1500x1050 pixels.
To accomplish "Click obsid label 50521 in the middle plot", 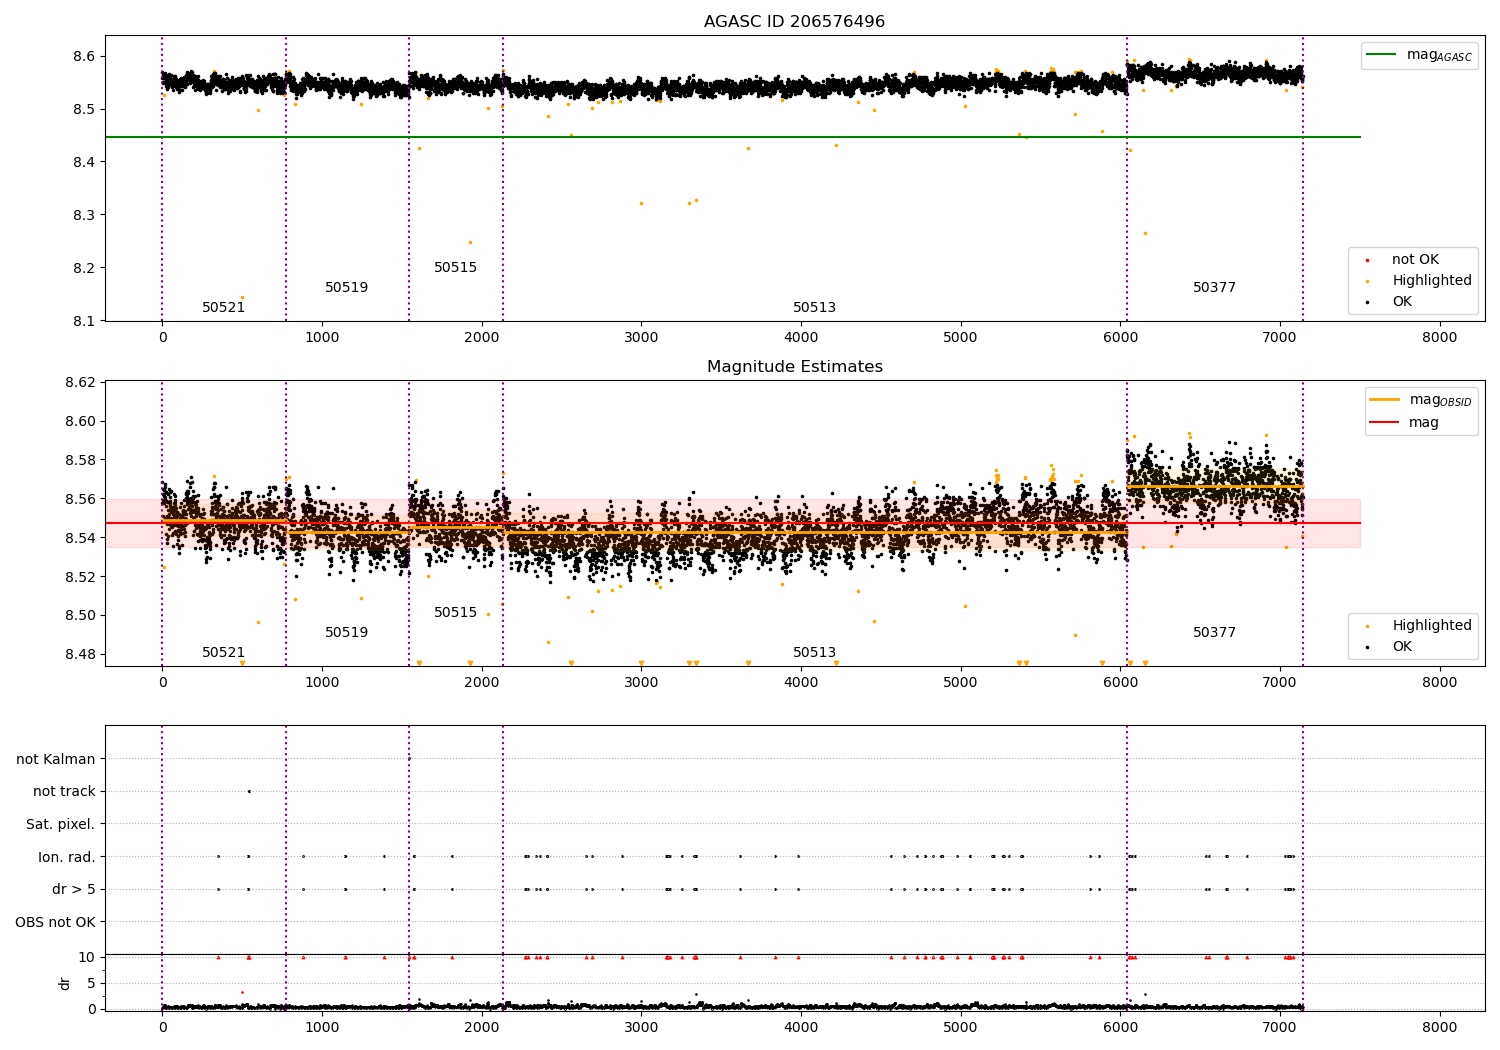I will coord(224,653).
